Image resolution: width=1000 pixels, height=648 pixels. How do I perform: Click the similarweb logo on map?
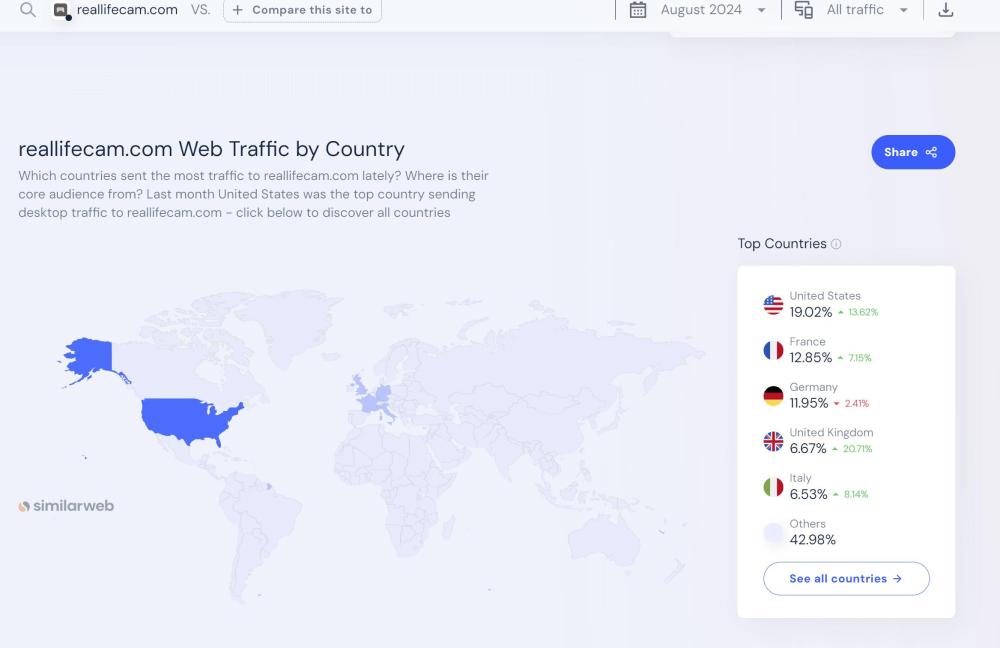[x=66, y=506]
